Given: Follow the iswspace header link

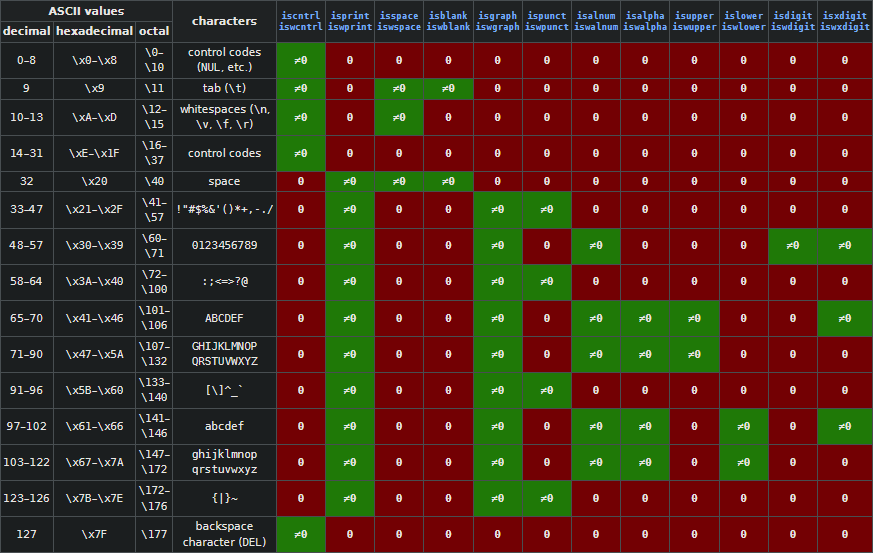Looking at the screenshot, I should pos(399,28).
